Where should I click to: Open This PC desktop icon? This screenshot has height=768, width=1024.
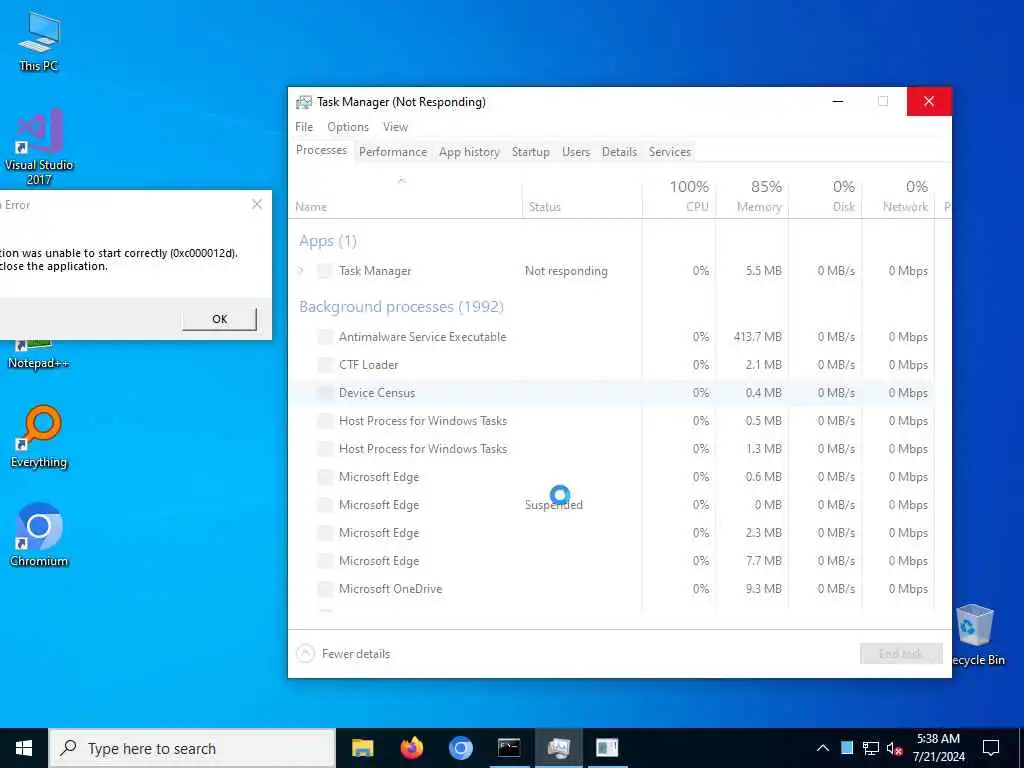[39, 40]
